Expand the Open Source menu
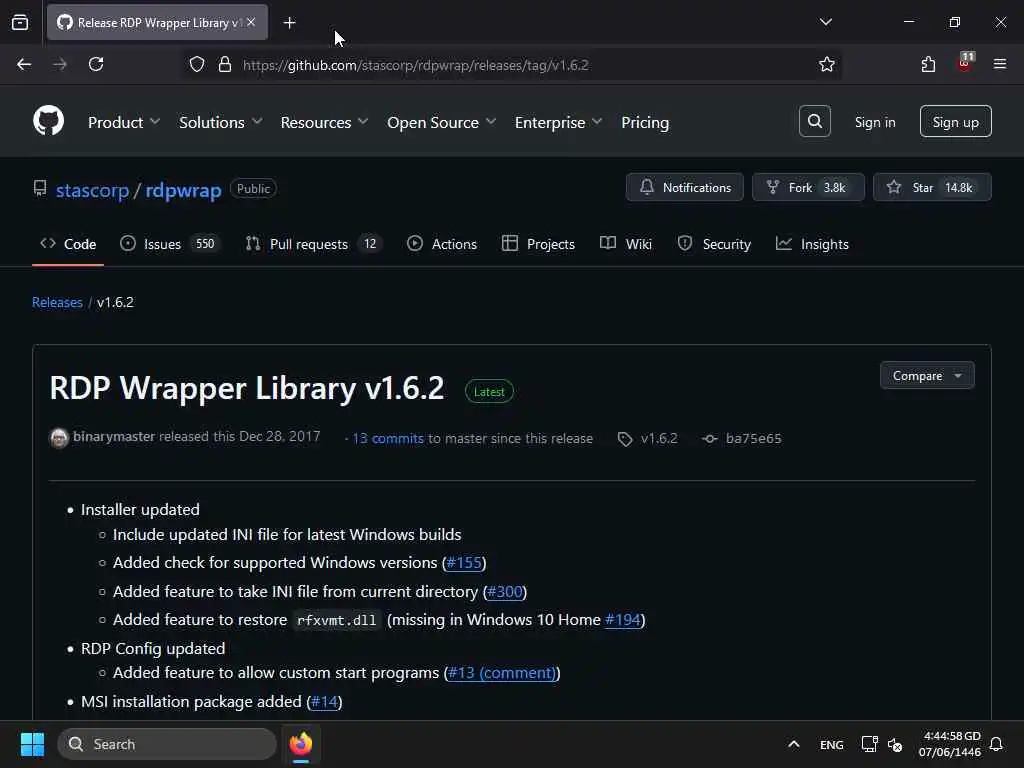This screenshot has height=768, width=1024. point(441,122)
